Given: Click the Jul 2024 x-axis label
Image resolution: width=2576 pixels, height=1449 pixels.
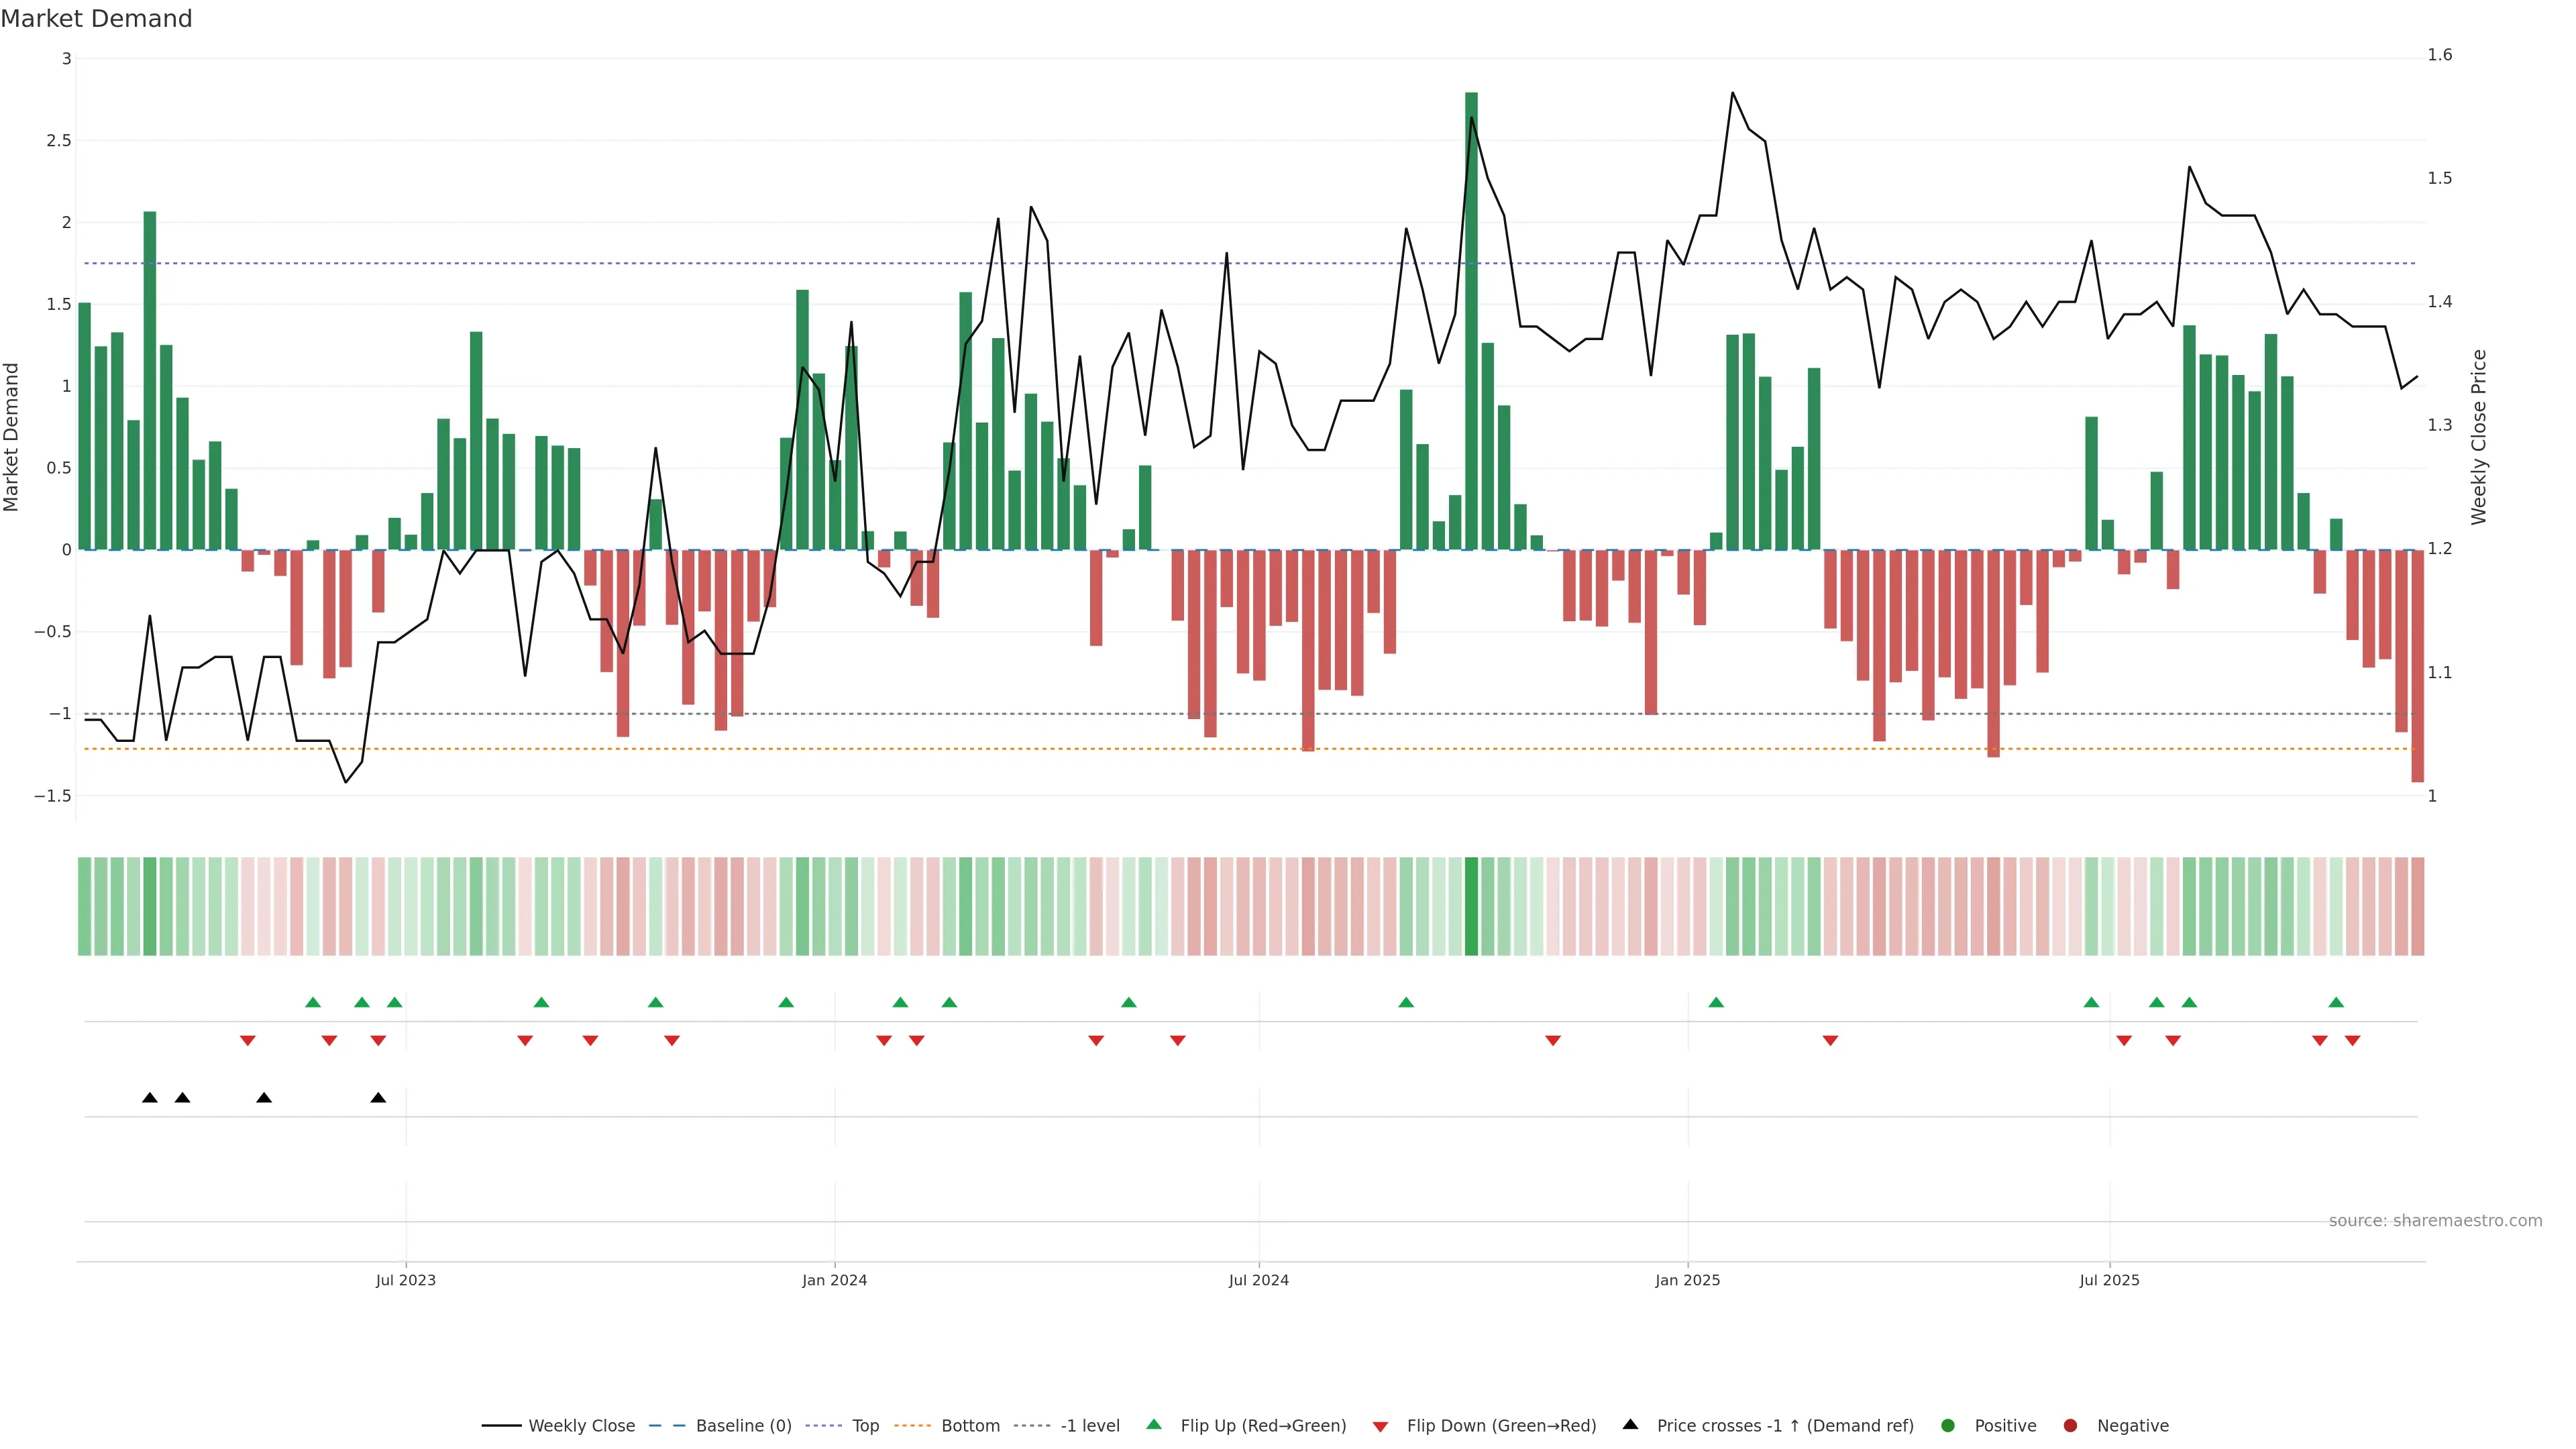Looking at the screenshot, I should pyautogui.click(x=1258, y=1280).
